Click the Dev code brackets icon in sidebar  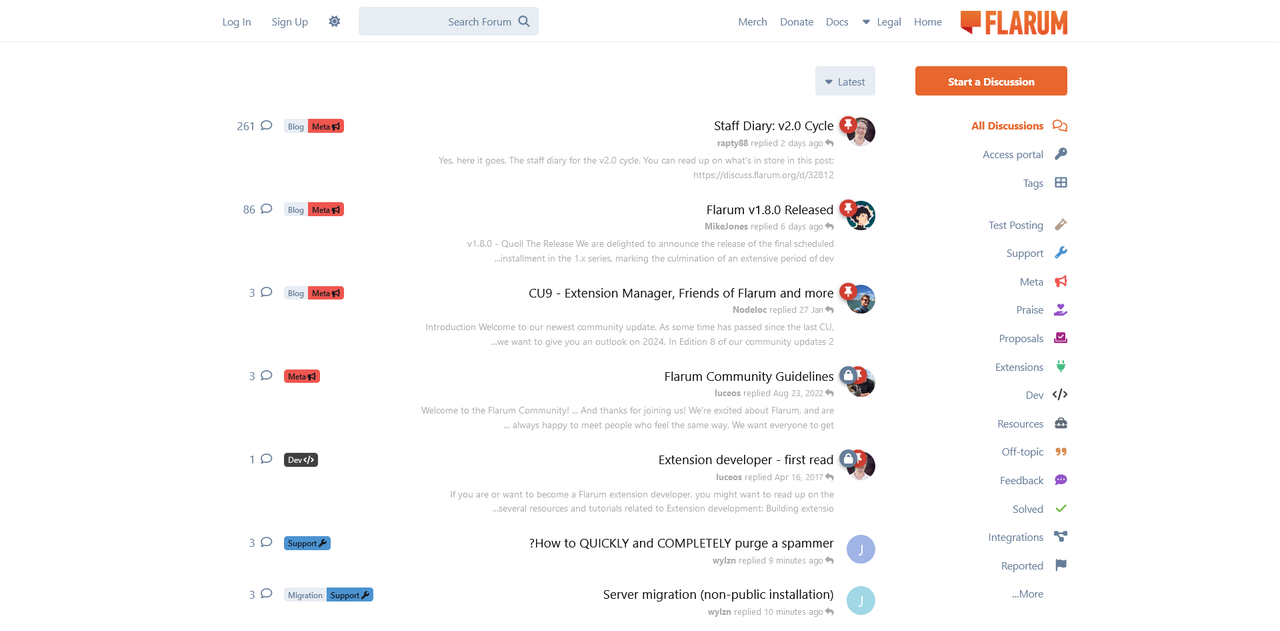[1060, 395]
